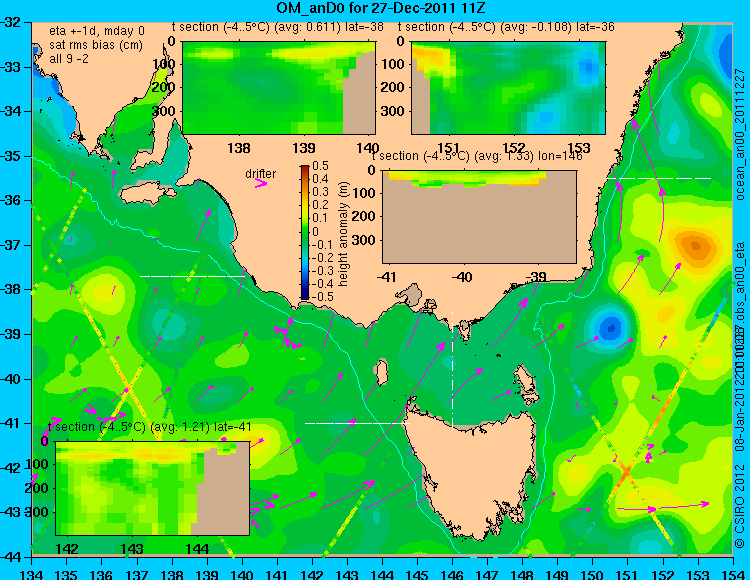Click the magenta drifter legend arrow marker
750x580 pixels.
(x=261, y=183)
